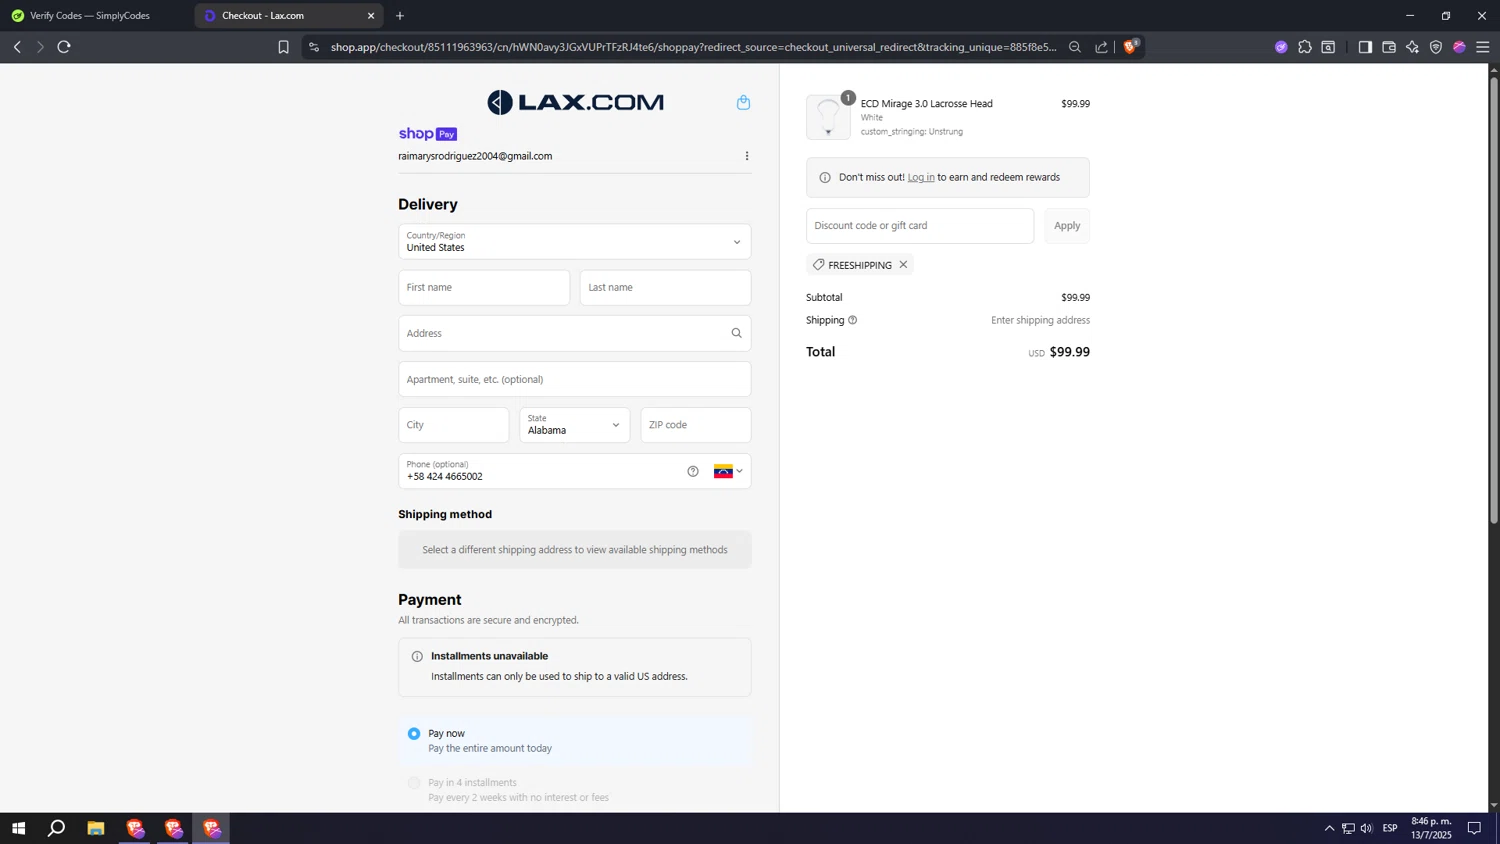The image size is (1500, 844).
Task: Focus the Apartment, suite field
Action: click(575, 379)
